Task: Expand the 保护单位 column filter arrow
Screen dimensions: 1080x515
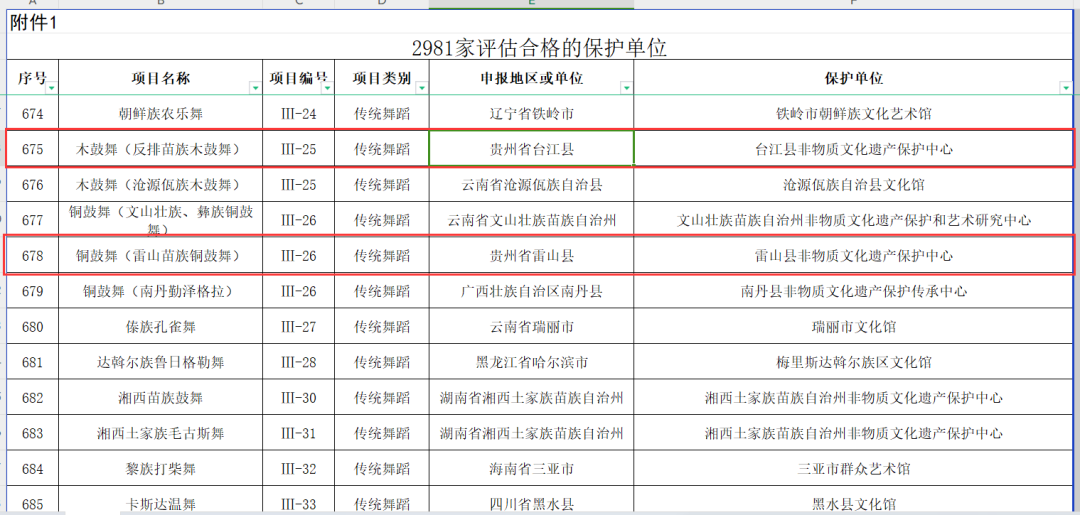Action: pyautogui.click(x=1065, y=88)
